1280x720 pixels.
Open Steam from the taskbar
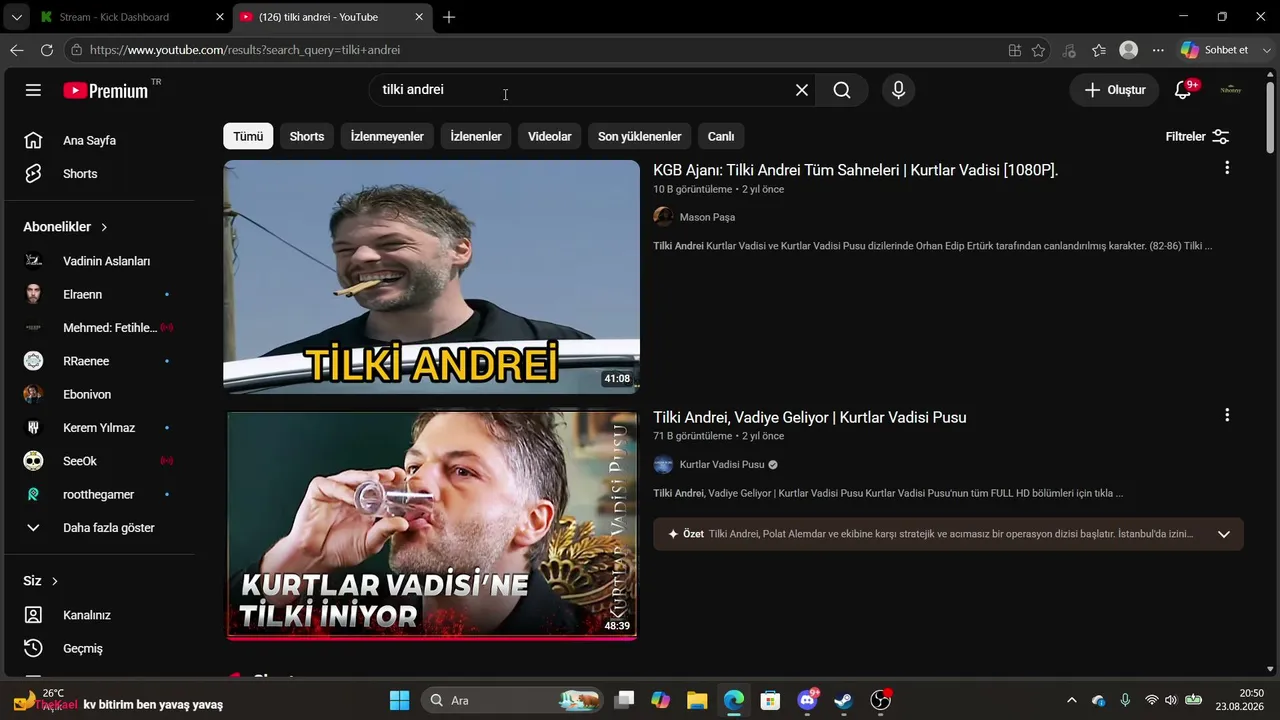844,700
